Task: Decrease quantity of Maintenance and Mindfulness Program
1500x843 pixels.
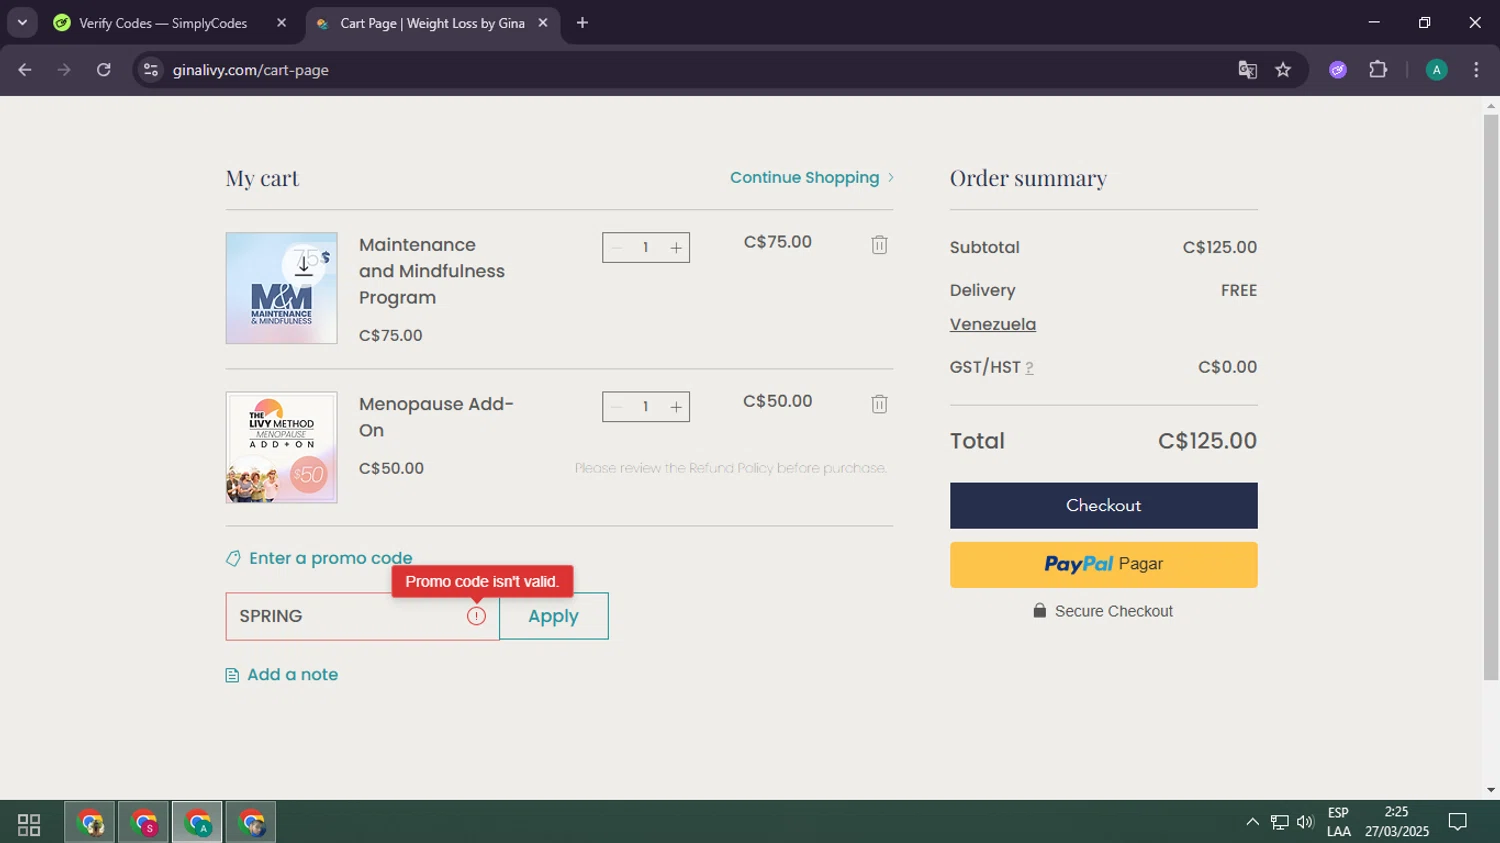Action: coord(616,248)
